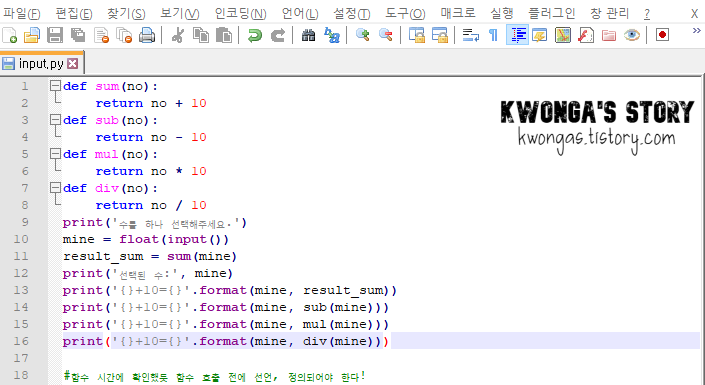705x385 pixels.
Task: Close the input.py tab
Action: pos(72,64)
